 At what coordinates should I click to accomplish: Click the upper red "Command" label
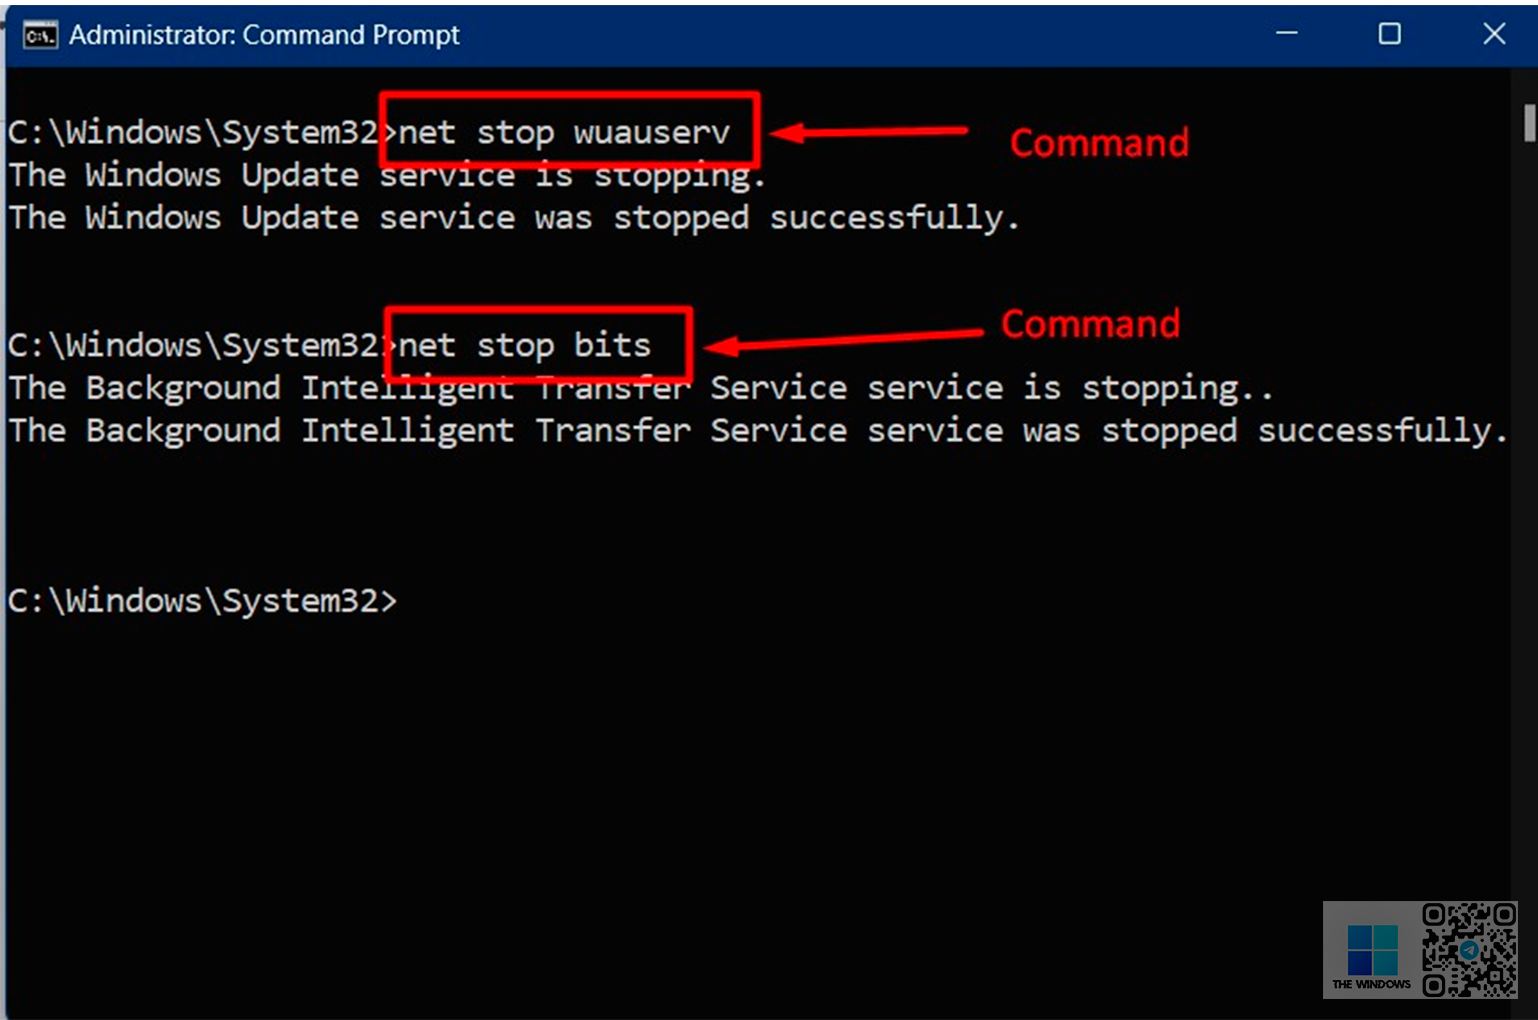(x=1098, y=143)
